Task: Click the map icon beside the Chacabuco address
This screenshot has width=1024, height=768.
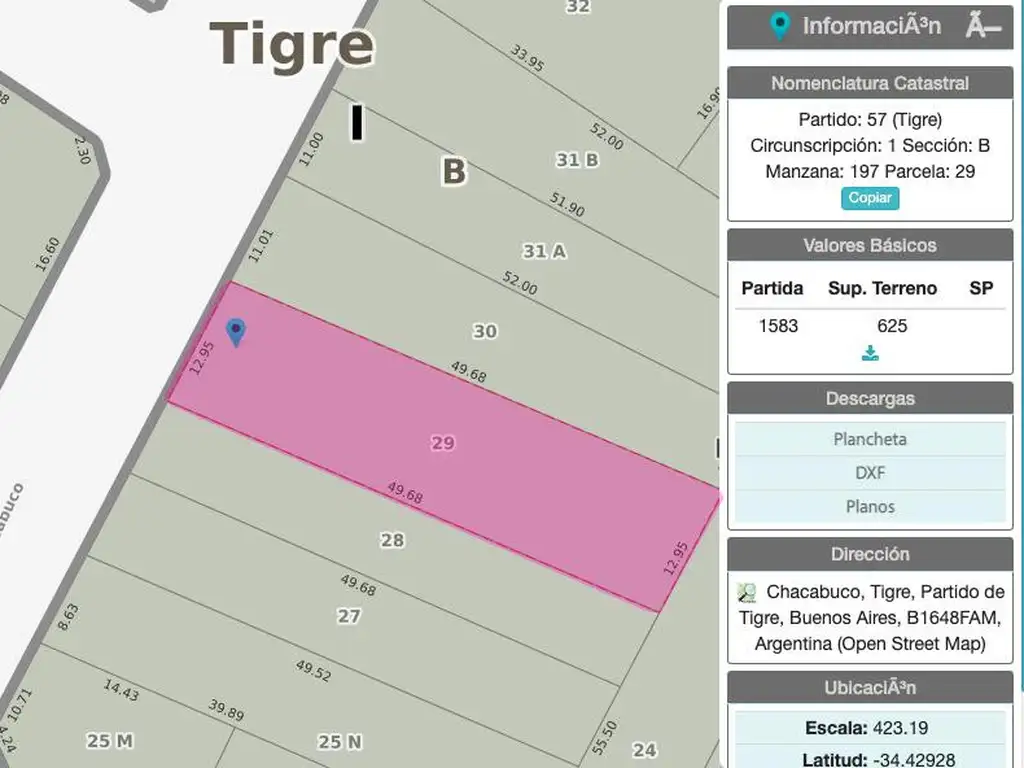Action: pos(746,592)
